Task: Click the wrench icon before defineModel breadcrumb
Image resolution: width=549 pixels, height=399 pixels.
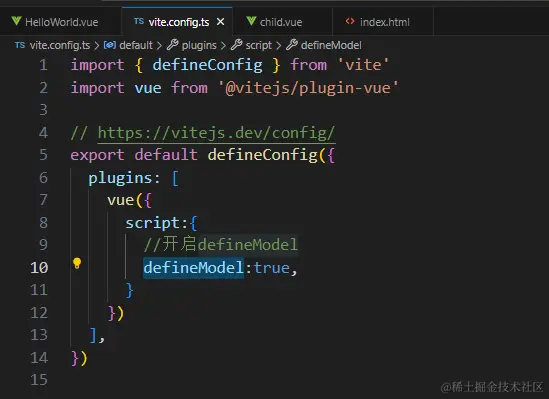Action: (292, 45)
